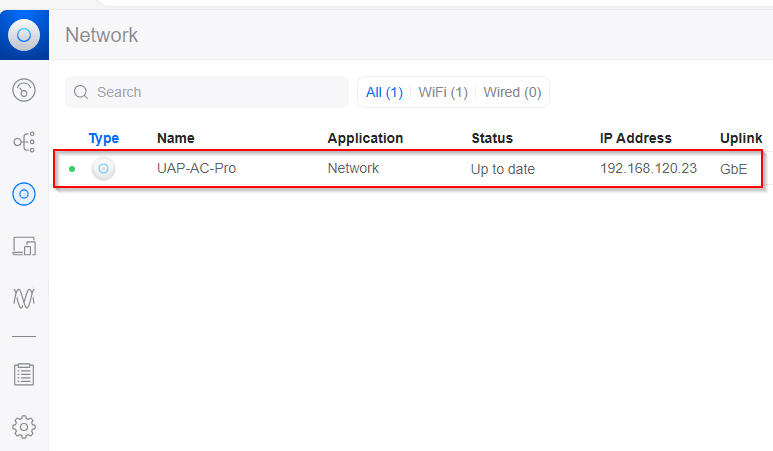Click the magnifier icon in search box
The width and height of the screenshot is (773, 451).
(81, 92)
